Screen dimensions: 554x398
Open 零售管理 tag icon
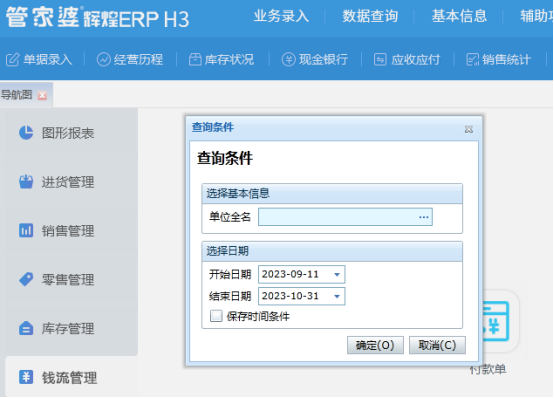tap(26, 279)
